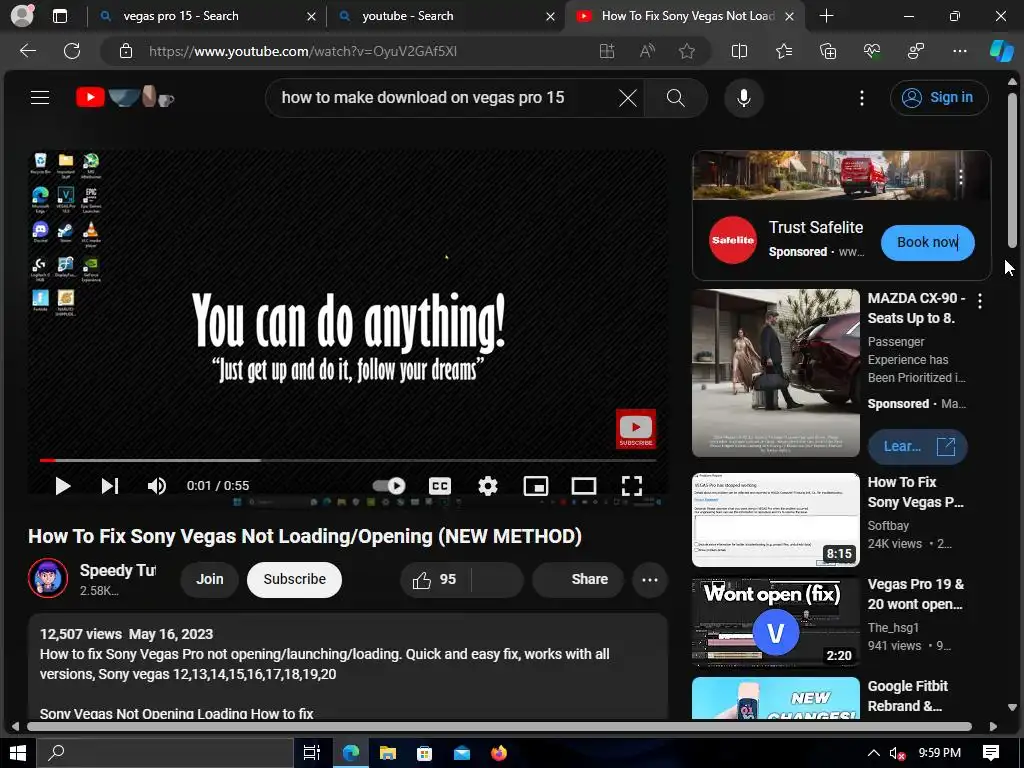
Task: Skip to the next video
Action: (109, 485)
